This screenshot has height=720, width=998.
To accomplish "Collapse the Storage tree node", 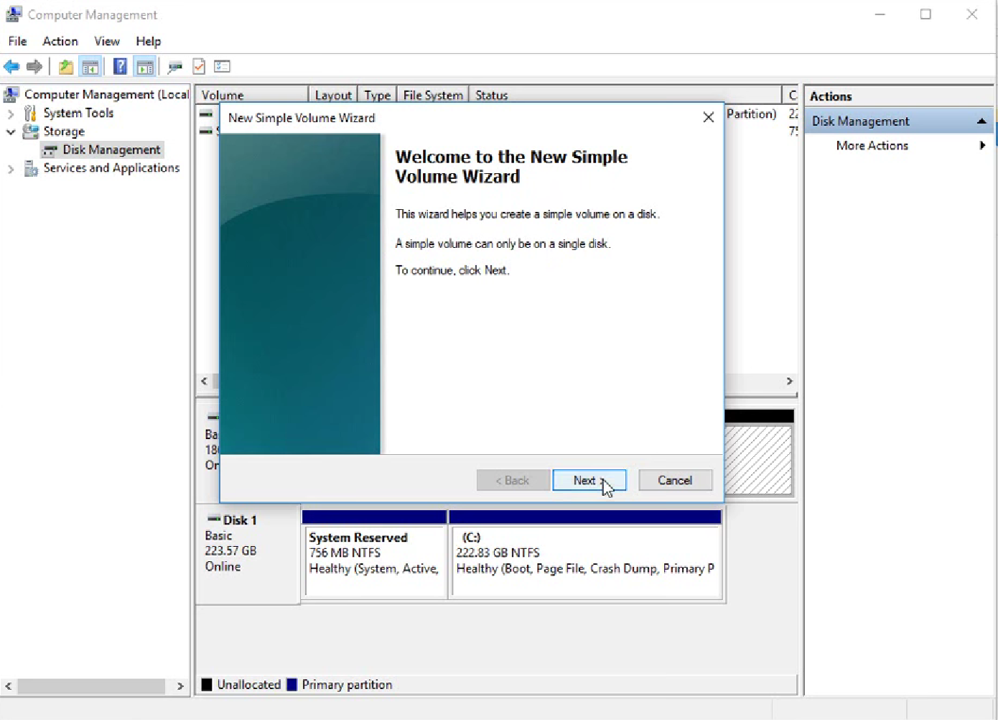I will 10,132.
